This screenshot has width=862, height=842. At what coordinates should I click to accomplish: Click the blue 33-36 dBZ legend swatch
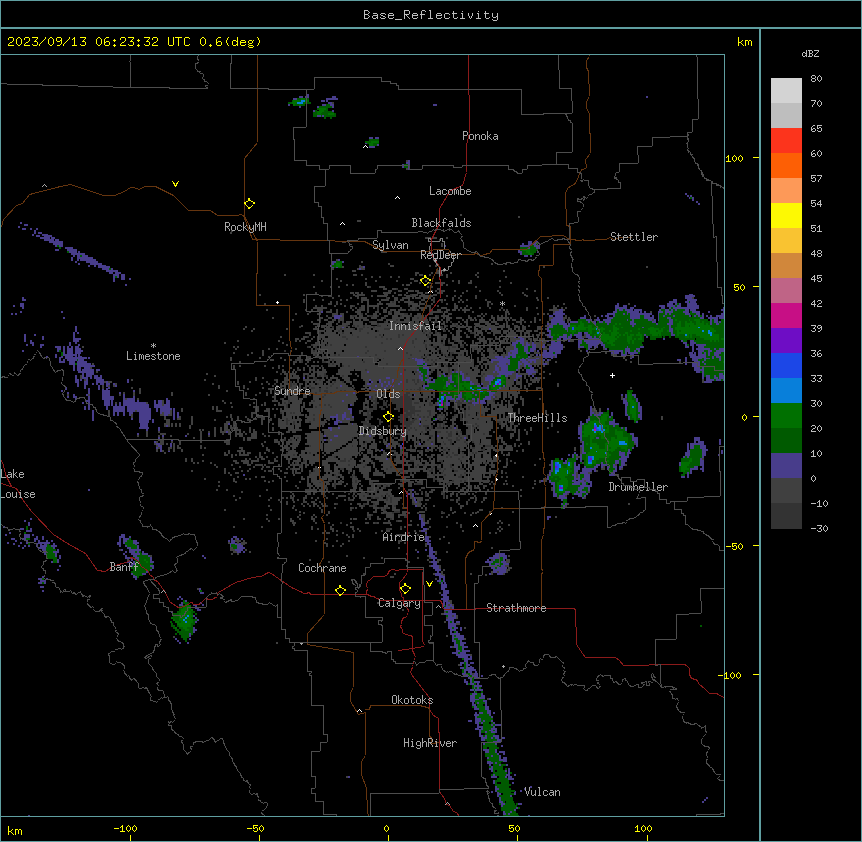tap(786, 365)
